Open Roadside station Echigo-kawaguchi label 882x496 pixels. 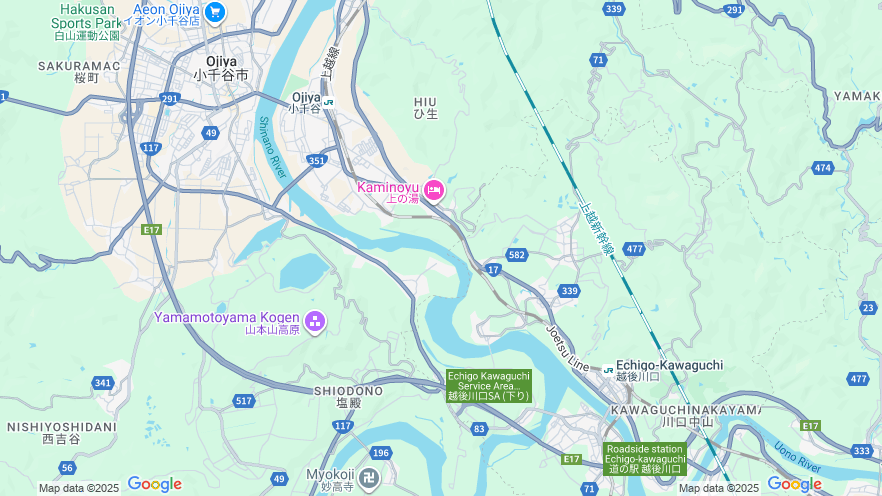[x=645, y=459]
